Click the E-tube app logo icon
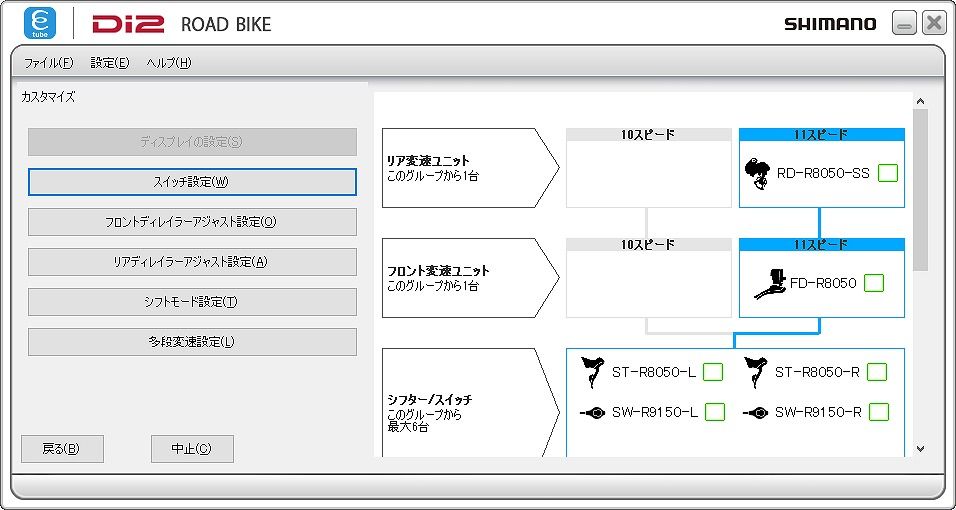The width and height of the screenshot is (956, 510). click(x=40, y=23)
